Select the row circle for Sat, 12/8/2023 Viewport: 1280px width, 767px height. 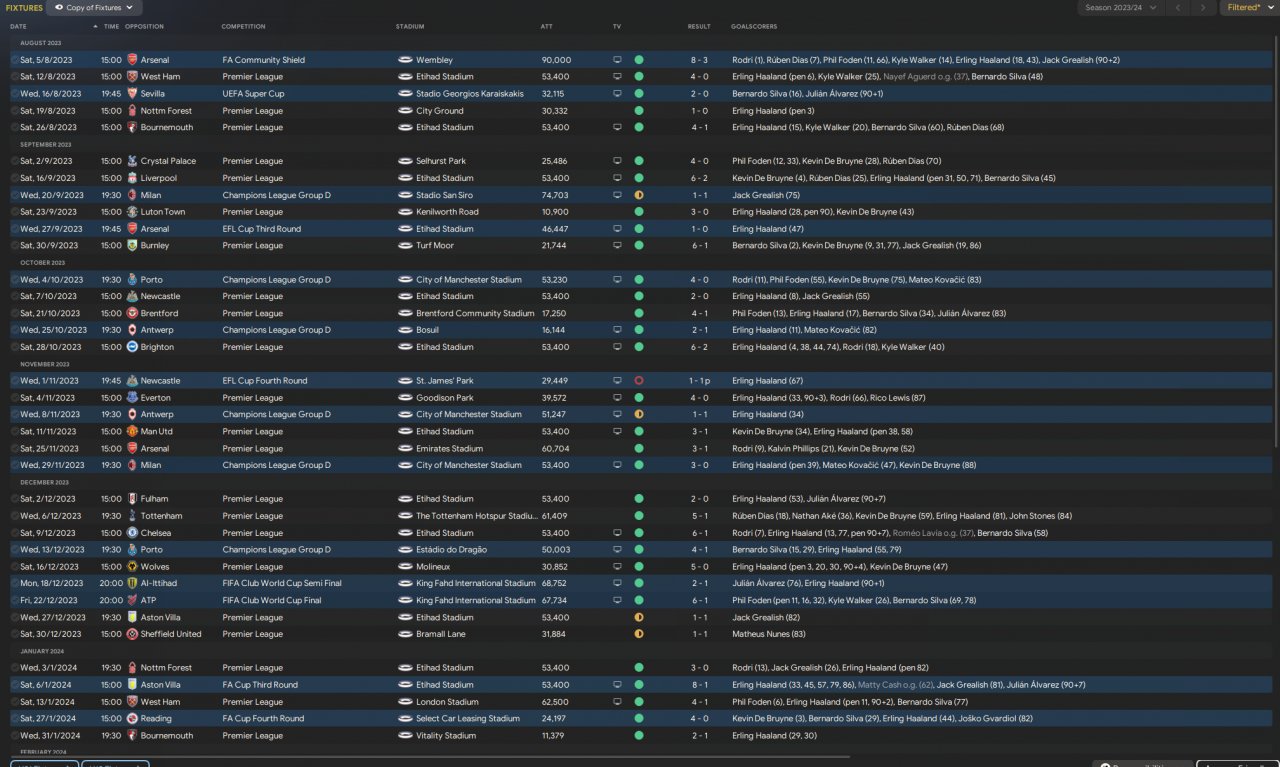point(15,77)
